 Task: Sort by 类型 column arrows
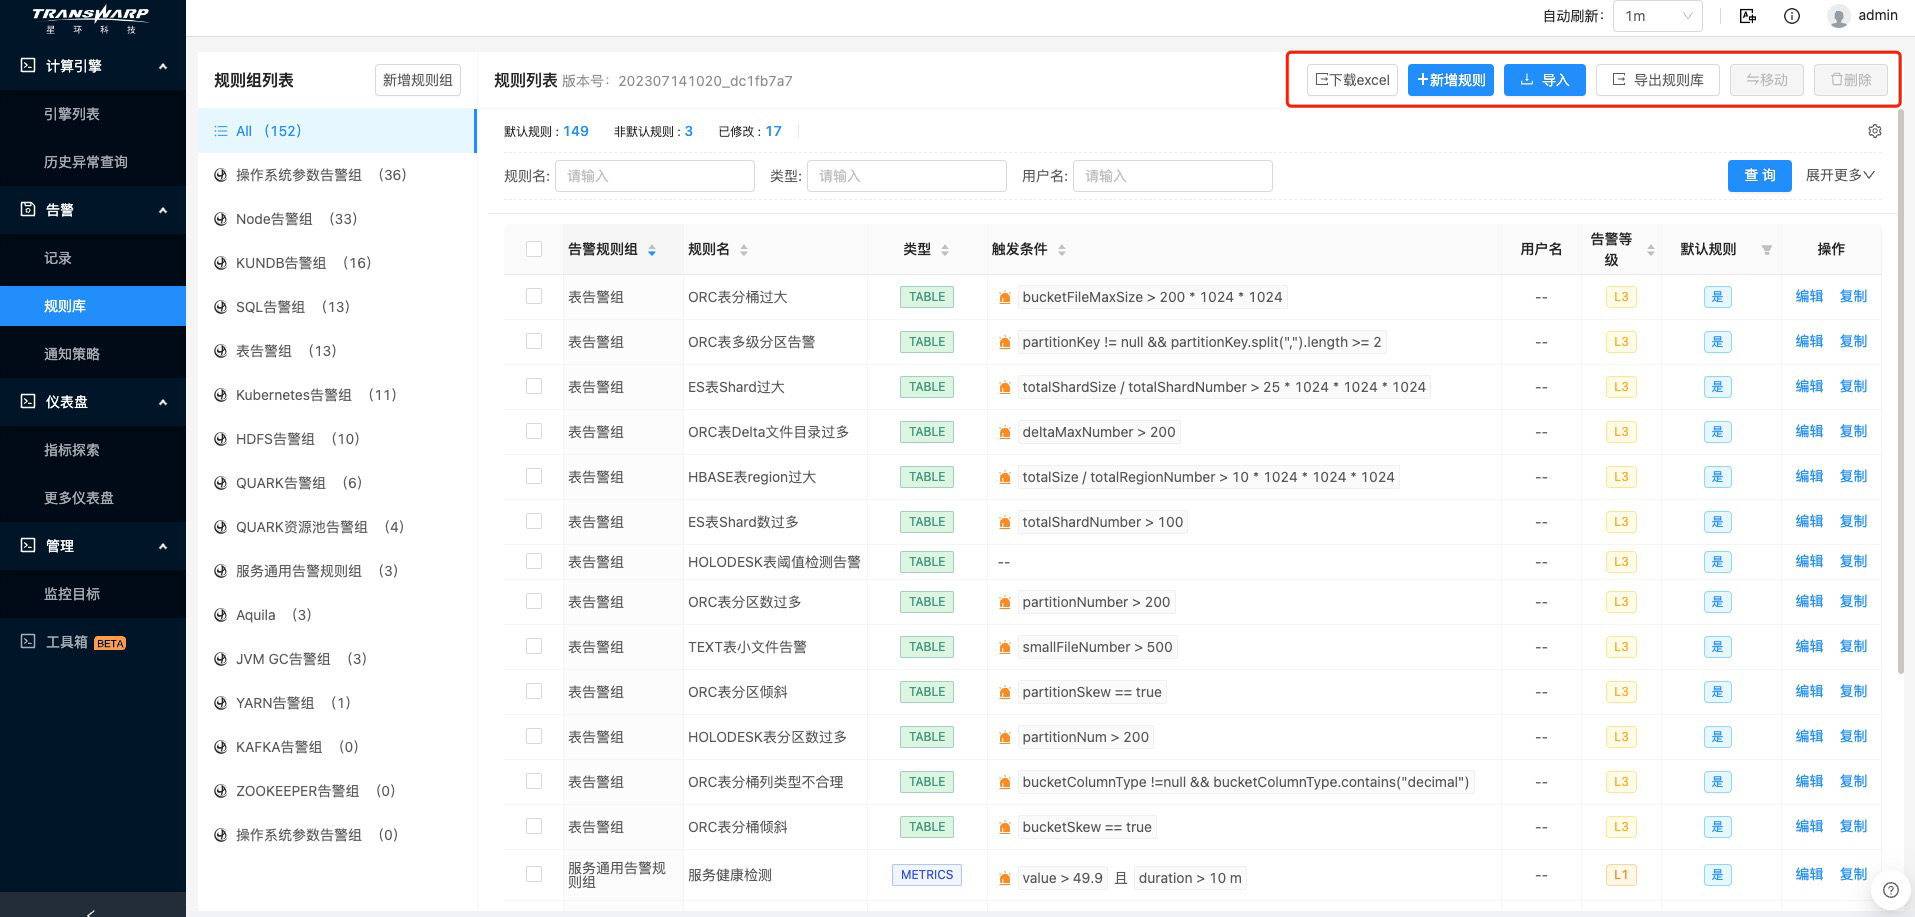(x=945, y=250)
